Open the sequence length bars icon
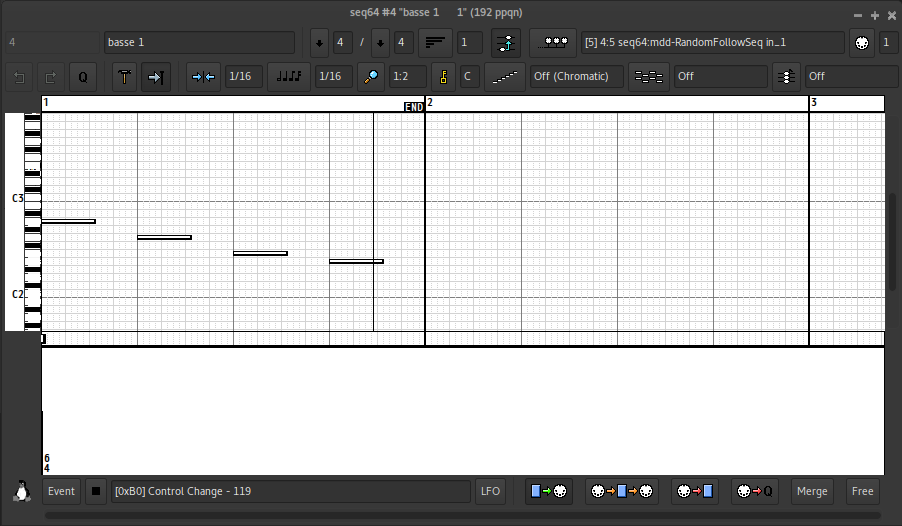The image size is (902, 526). pos(435,43)
